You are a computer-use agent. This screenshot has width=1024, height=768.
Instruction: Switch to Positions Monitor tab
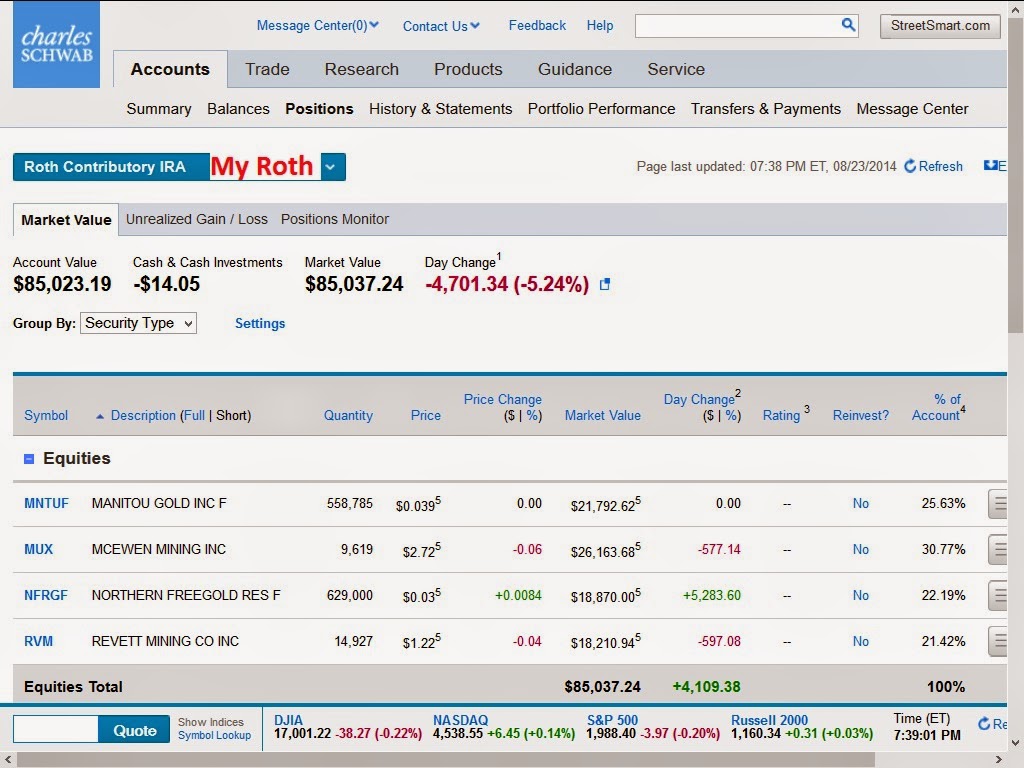click(335, 219)
